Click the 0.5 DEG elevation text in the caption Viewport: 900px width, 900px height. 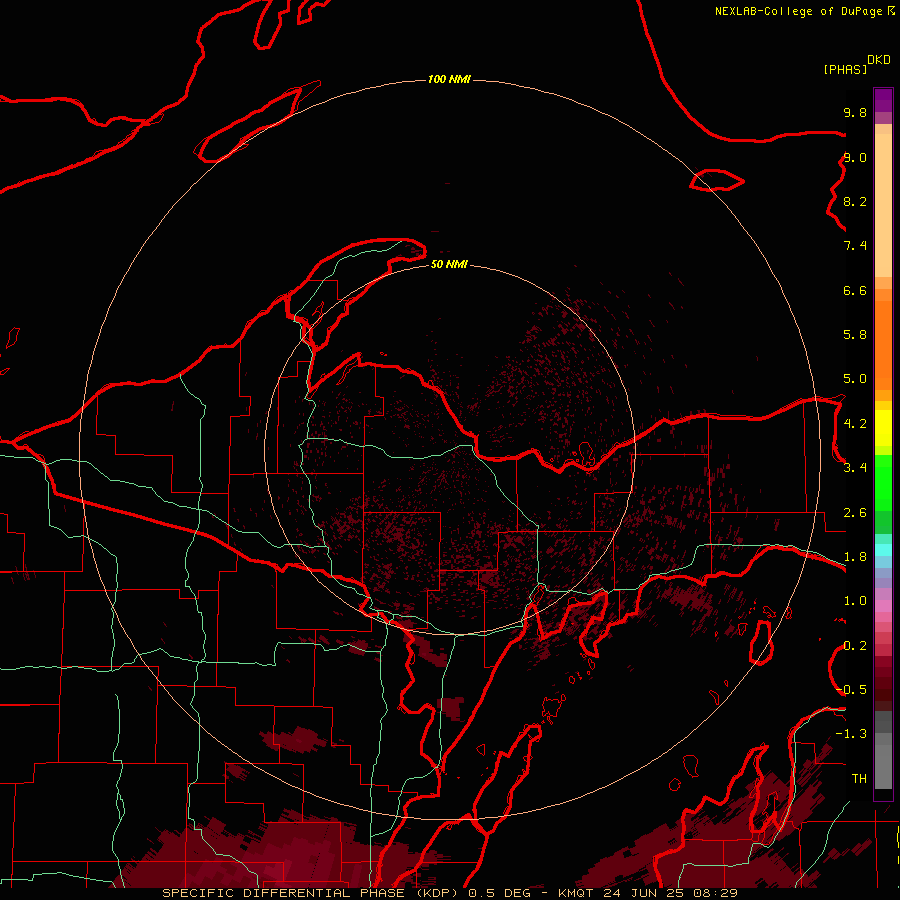point(502,893)
